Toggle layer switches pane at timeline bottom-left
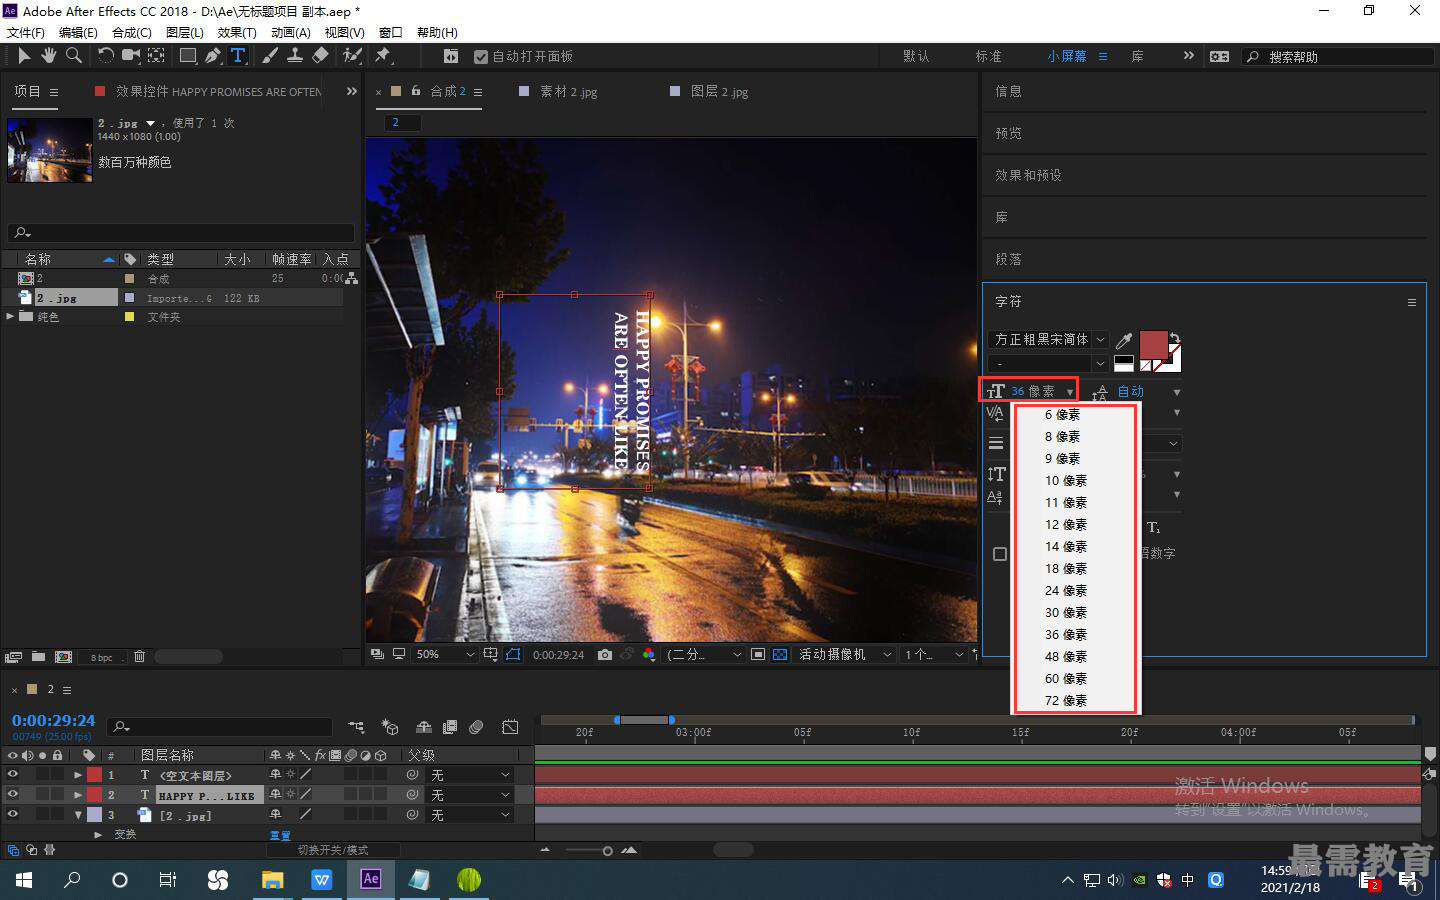The height and width of the screenshot is (900, 1440). point(13,850)
